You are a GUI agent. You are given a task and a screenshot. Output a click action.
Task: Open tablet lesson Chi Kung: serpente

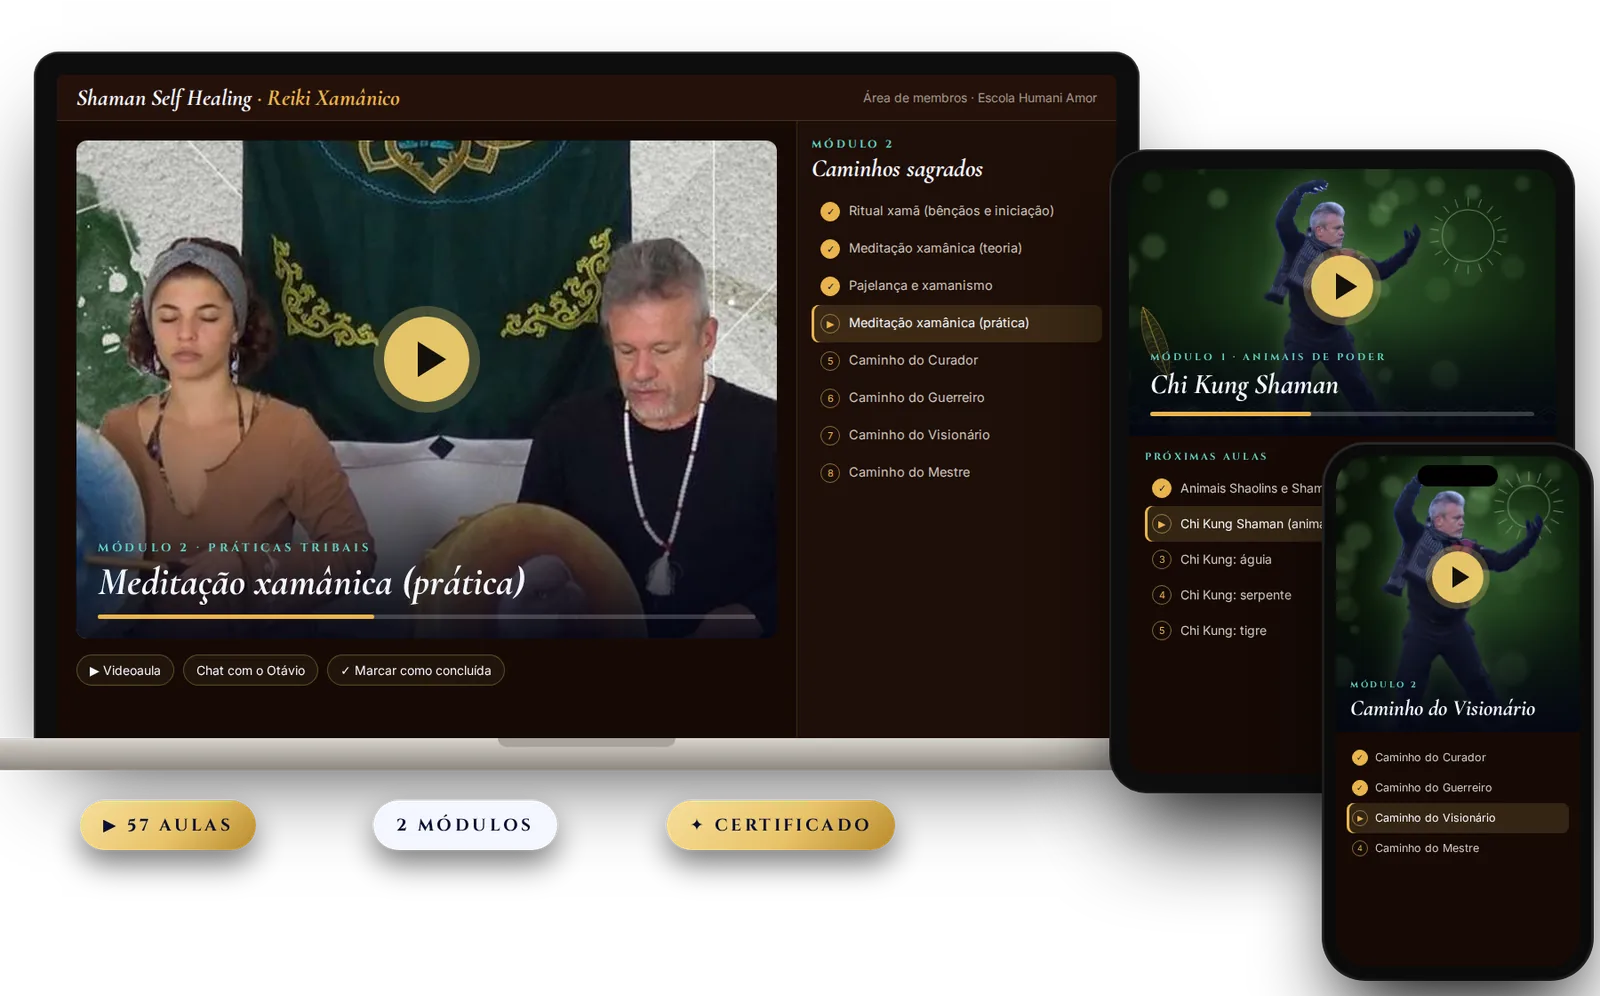pos(1234,595)
